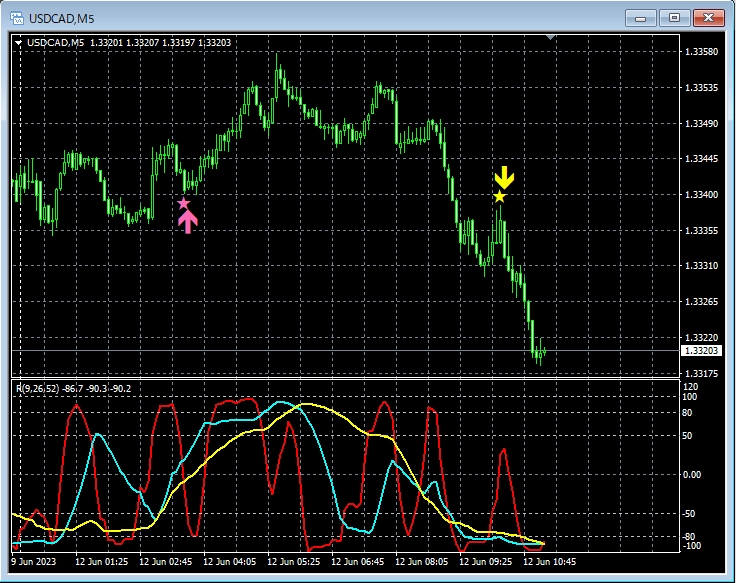Click the current price label 1.33203

(x=701, y=351)
